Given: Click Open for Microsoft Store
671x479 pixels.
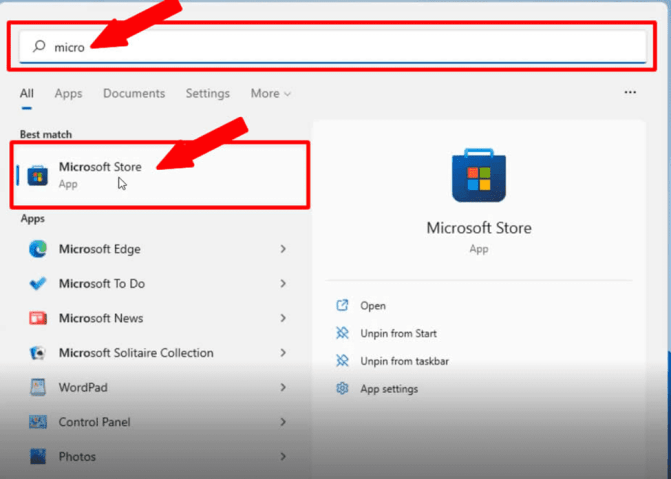Looking at the screenshot, I should pos(373,306).
